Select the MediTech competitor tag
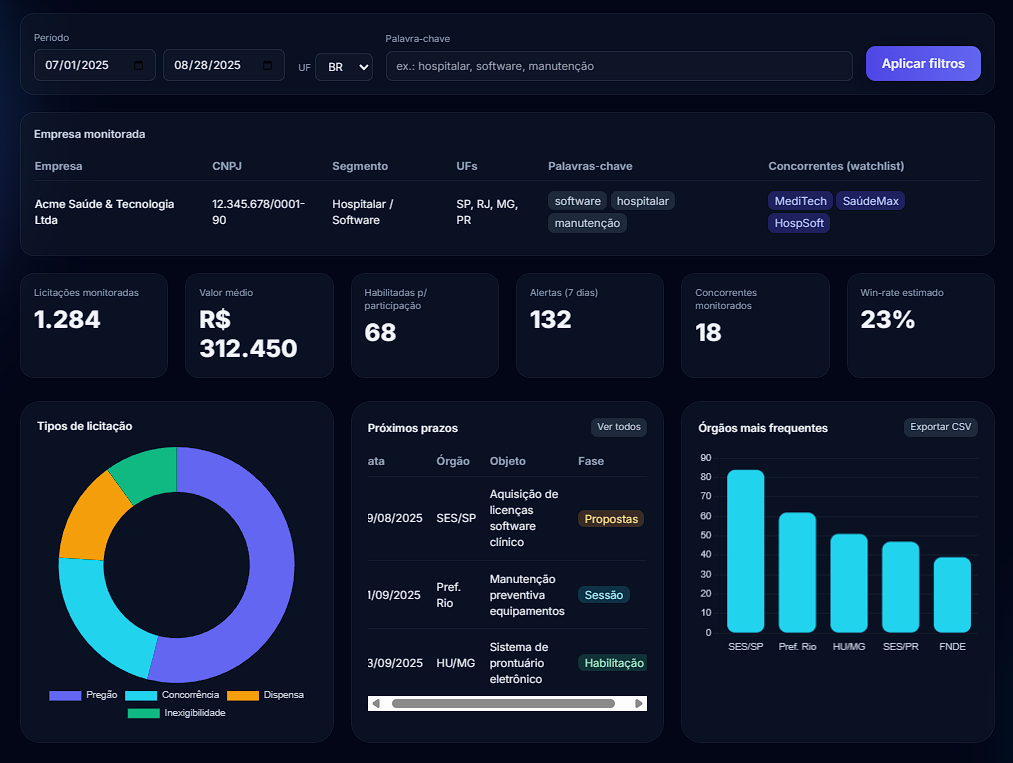 pos(800,201)
